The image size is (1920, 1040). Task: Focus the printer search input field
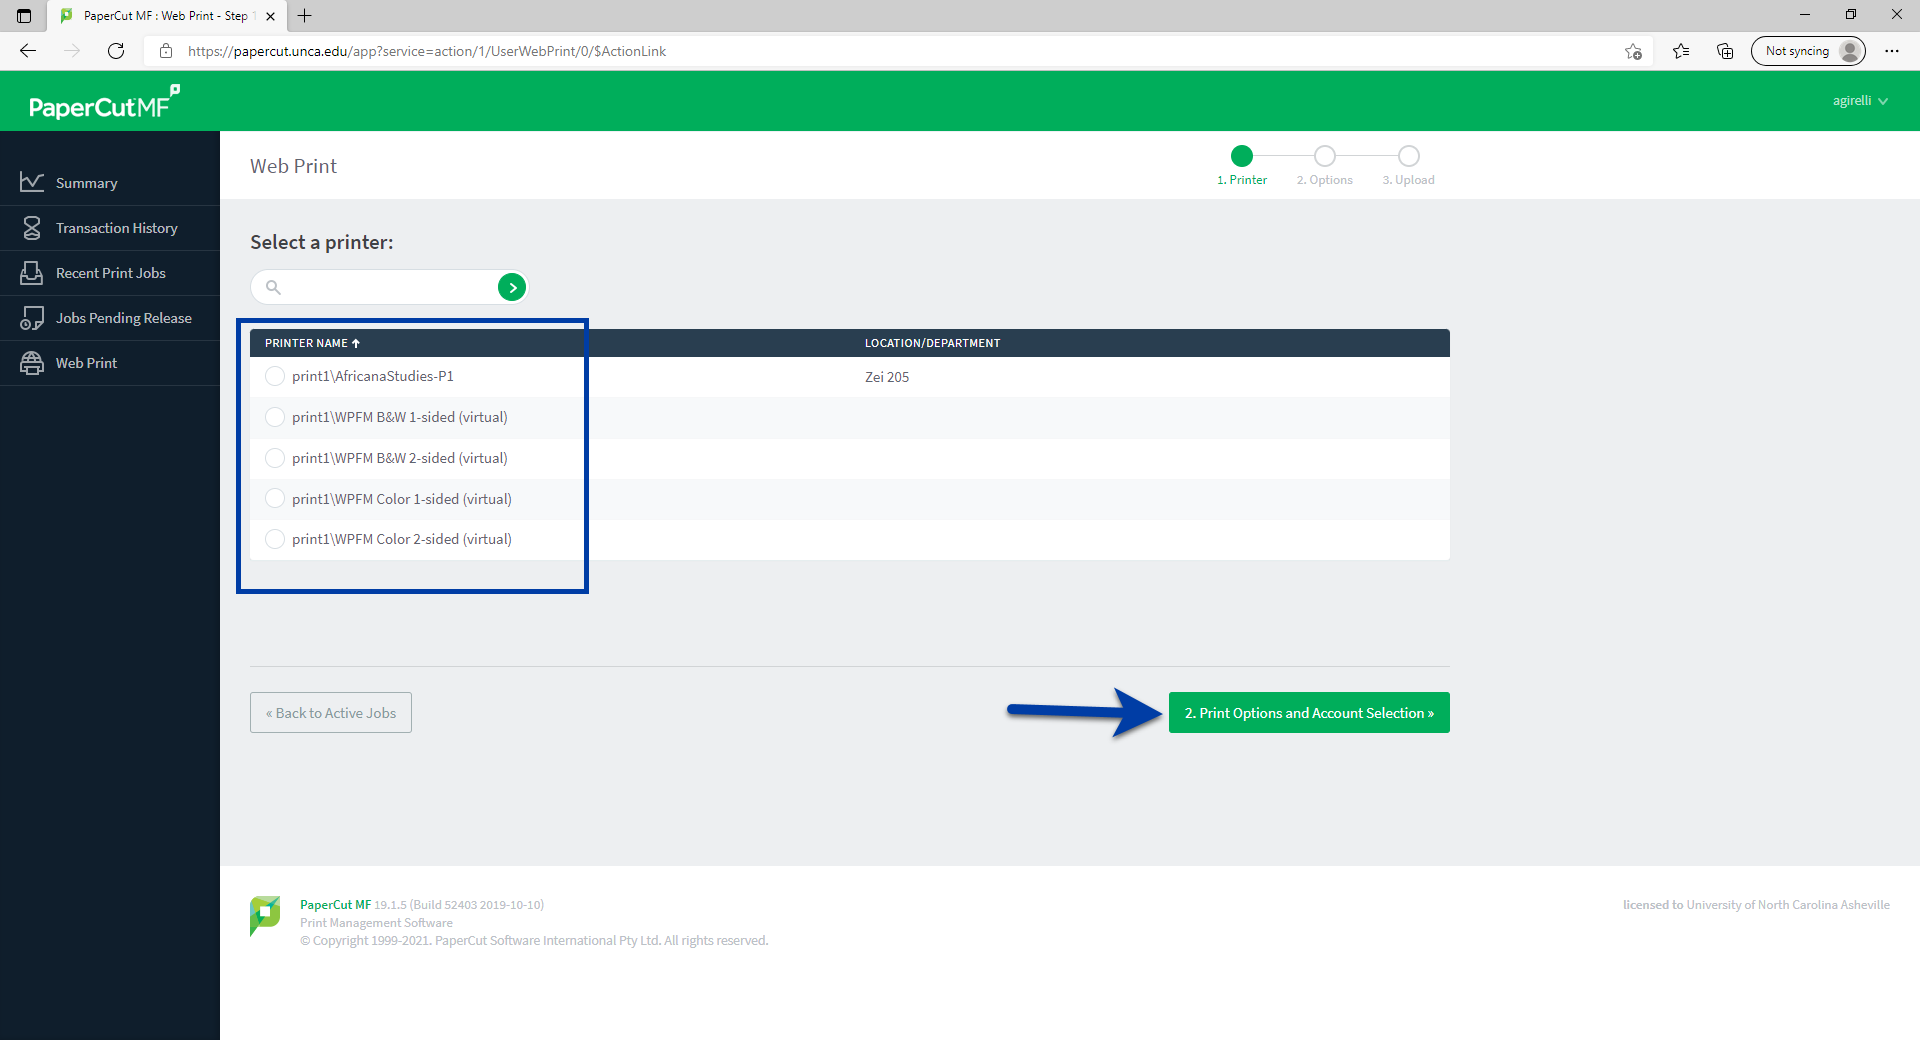click(385, 288)
